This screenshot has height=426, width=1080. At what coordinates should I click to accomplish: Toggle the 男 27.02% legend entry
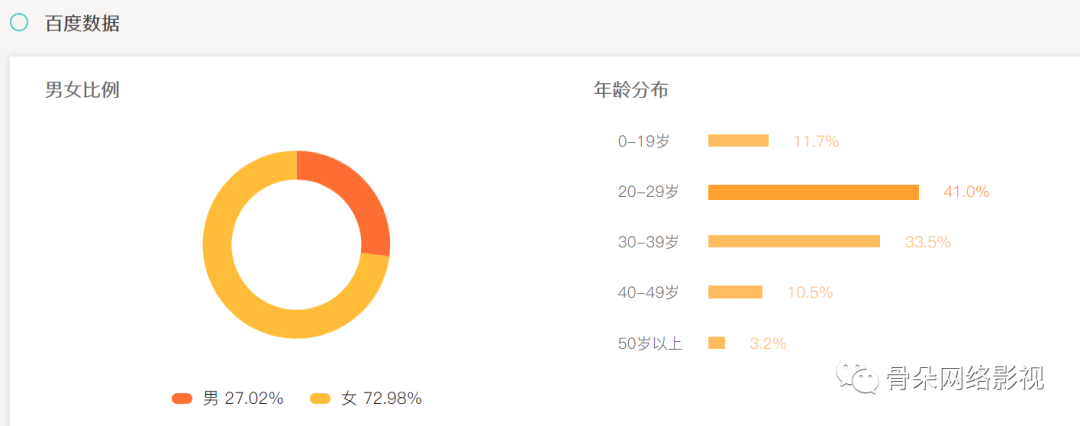pyautogui.click(x=227, y=398)
